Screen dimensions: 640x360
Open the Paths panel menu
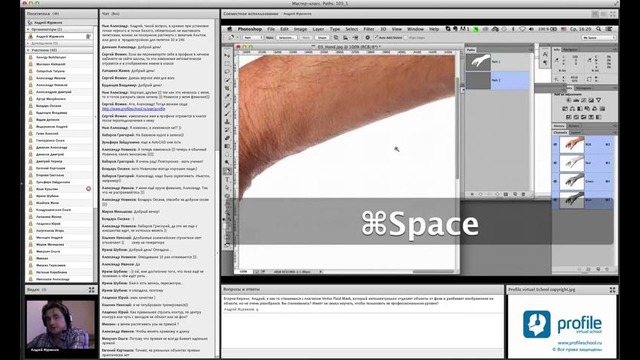tap(530, 50)
